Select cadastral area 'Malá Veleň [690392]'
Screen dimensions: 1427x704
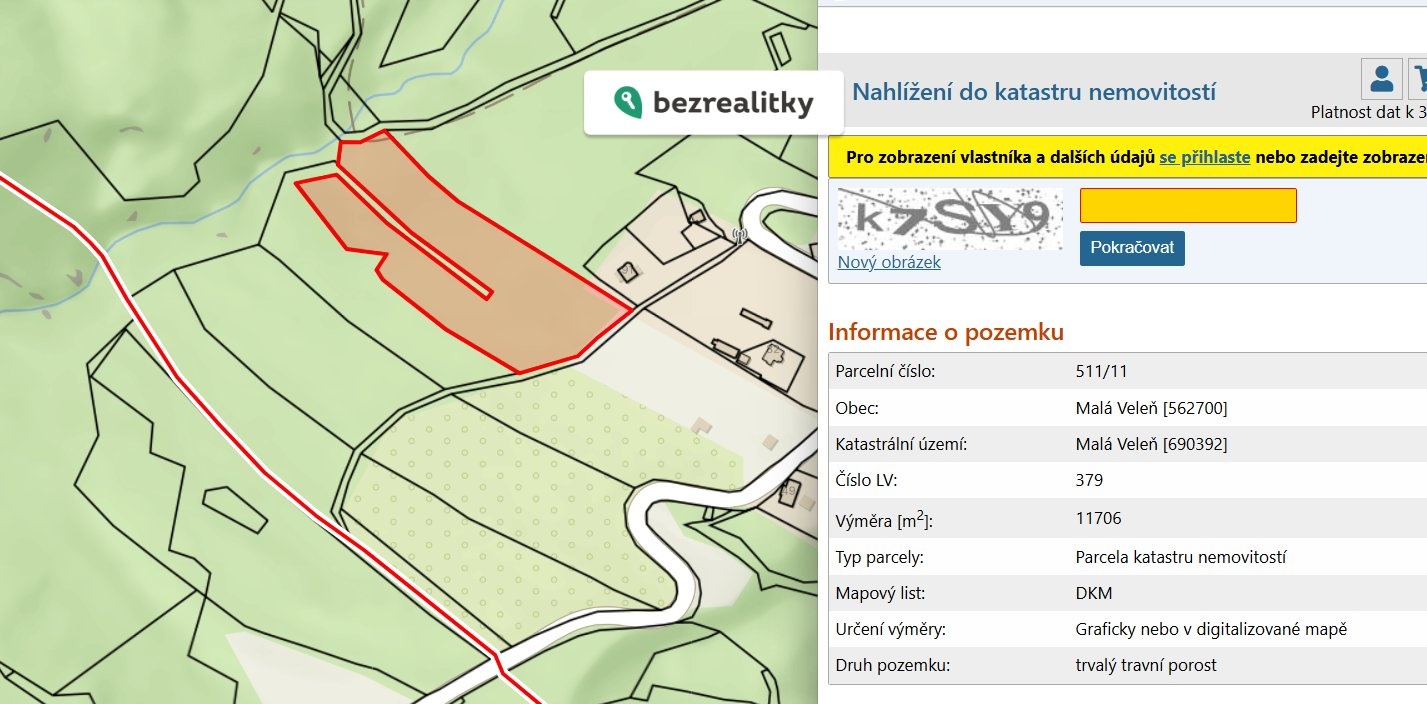(1151, 444)
